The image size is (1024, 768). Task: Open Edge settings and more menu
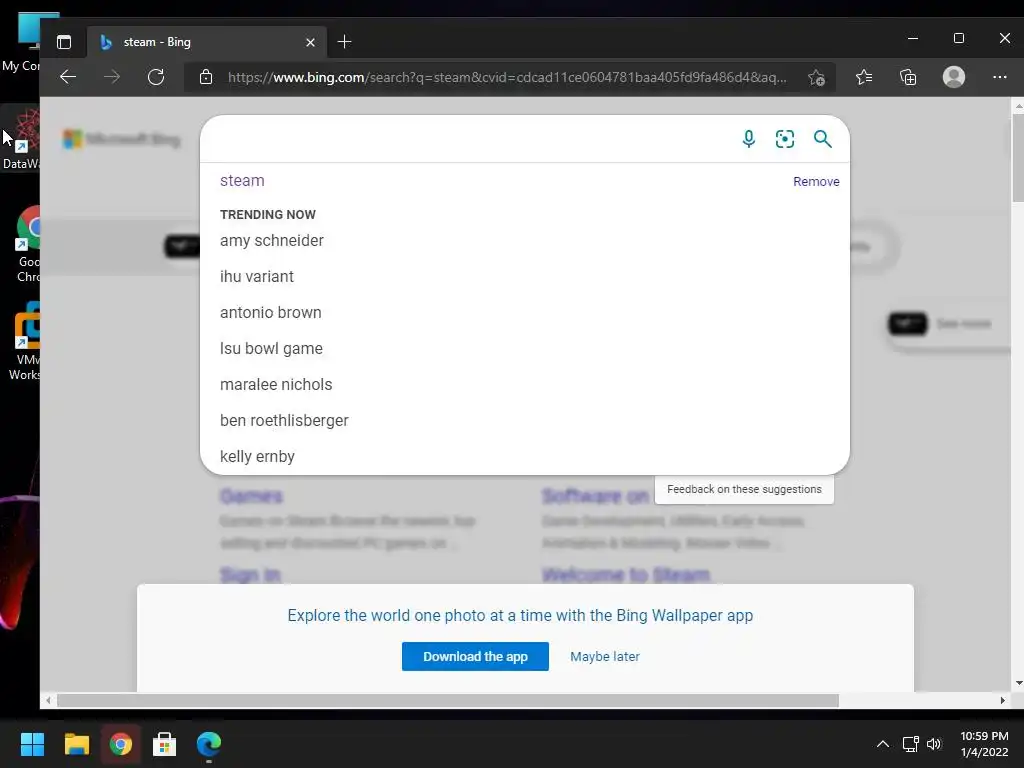click(x=999, y=77)
